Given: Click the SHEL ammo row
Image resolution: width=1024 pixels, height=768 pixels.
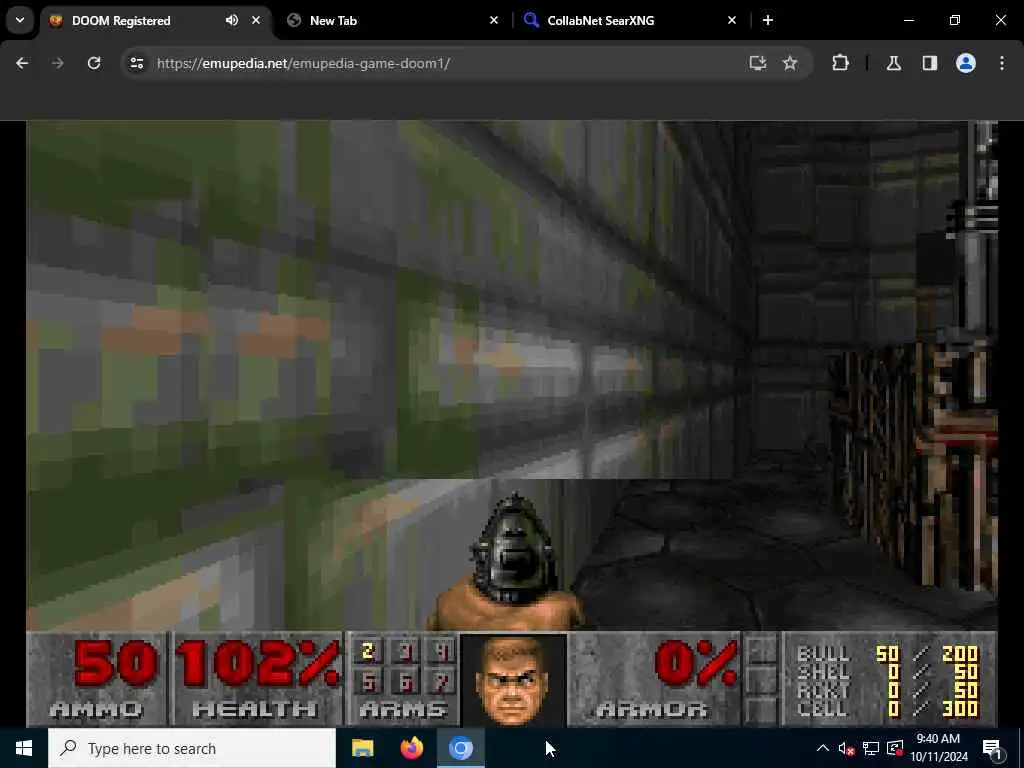Looking at the screenshot, I should [888, 672].
